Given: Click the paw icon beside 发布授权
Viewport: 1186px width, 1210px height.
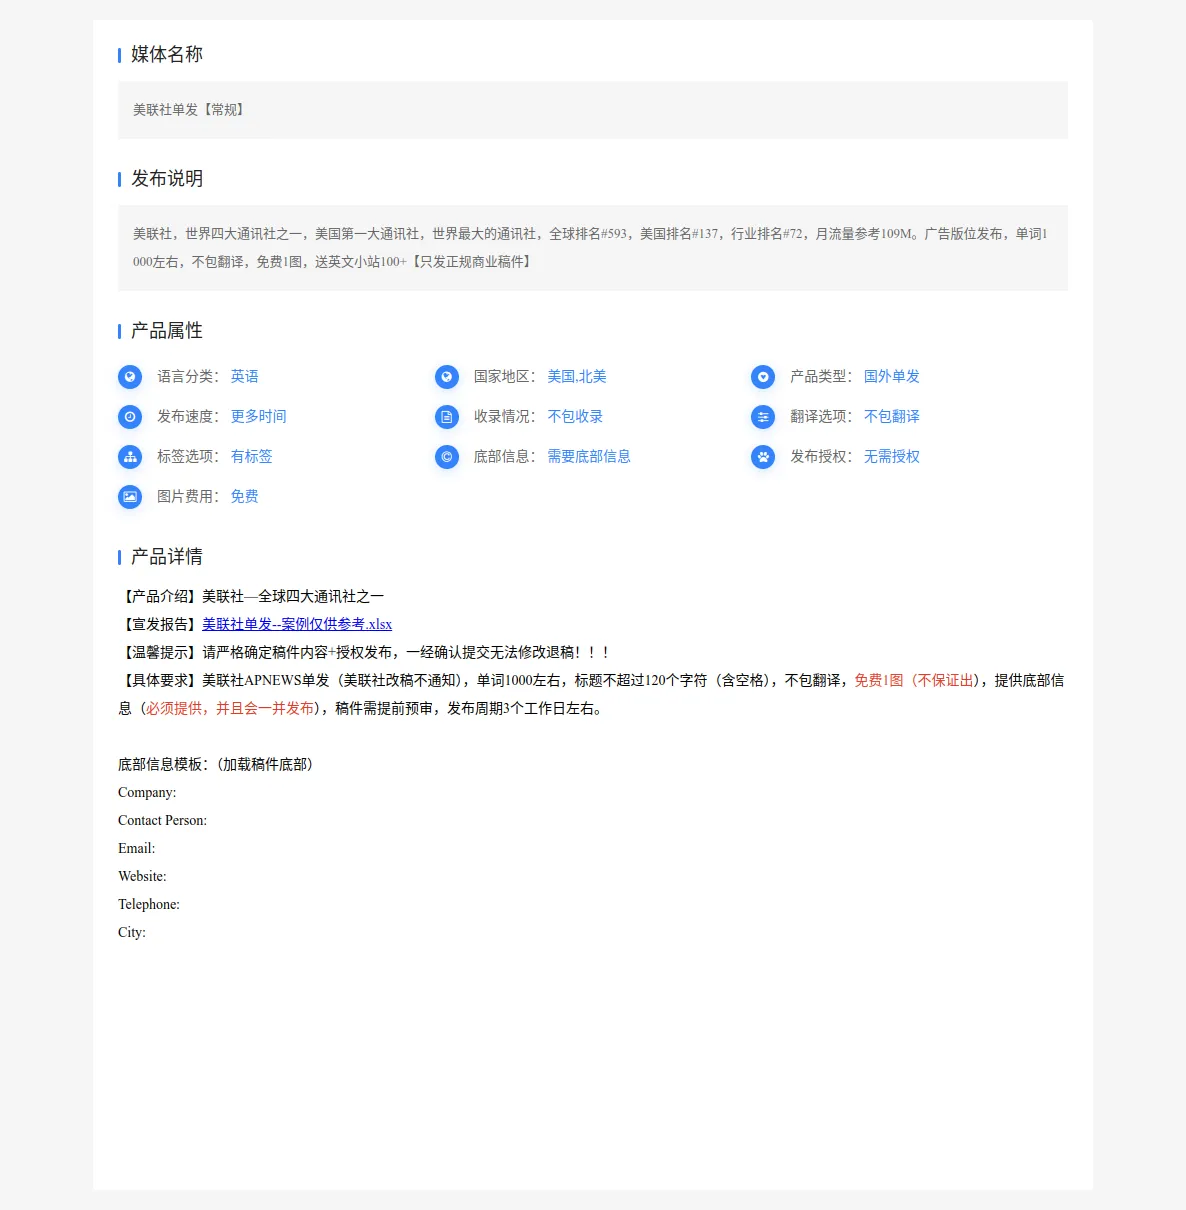Looking at the screenshot, I should coord(763,457).
